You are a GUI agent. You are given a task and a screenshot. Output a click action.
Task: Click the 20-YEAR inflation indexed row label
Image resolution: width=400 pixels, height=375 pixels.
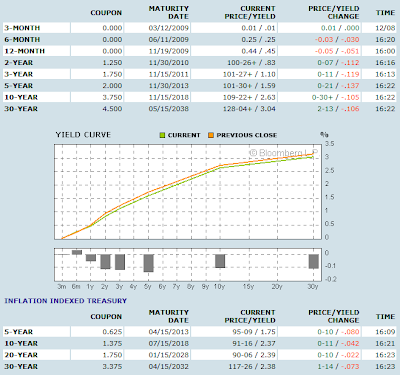21,355
